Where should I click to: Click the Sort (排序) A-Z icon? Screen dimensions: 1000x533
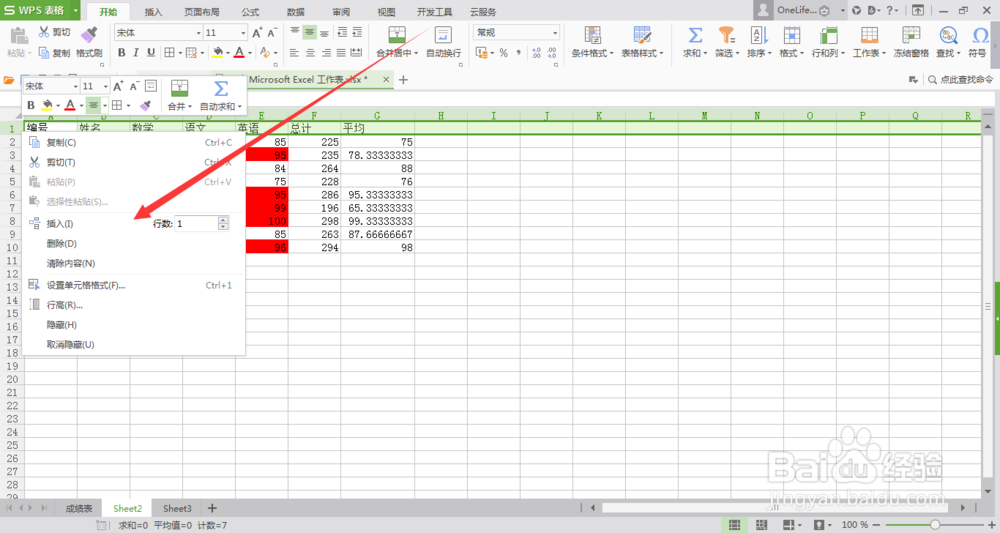(759, 36)
